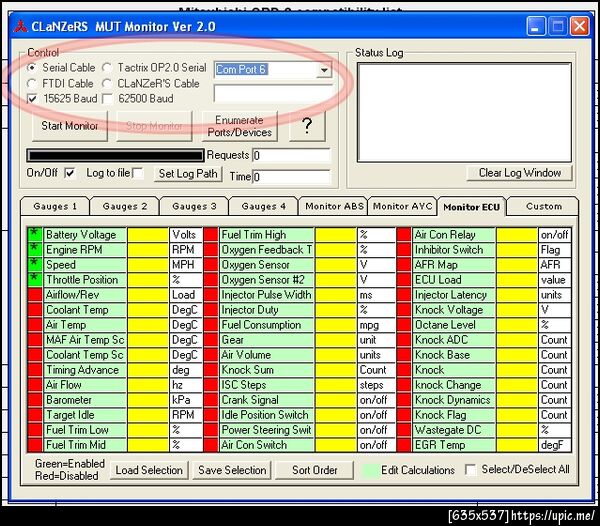Select the Injector Pulse Width label
Viewport: 600px width, 526px height.
tap(266, 295)
